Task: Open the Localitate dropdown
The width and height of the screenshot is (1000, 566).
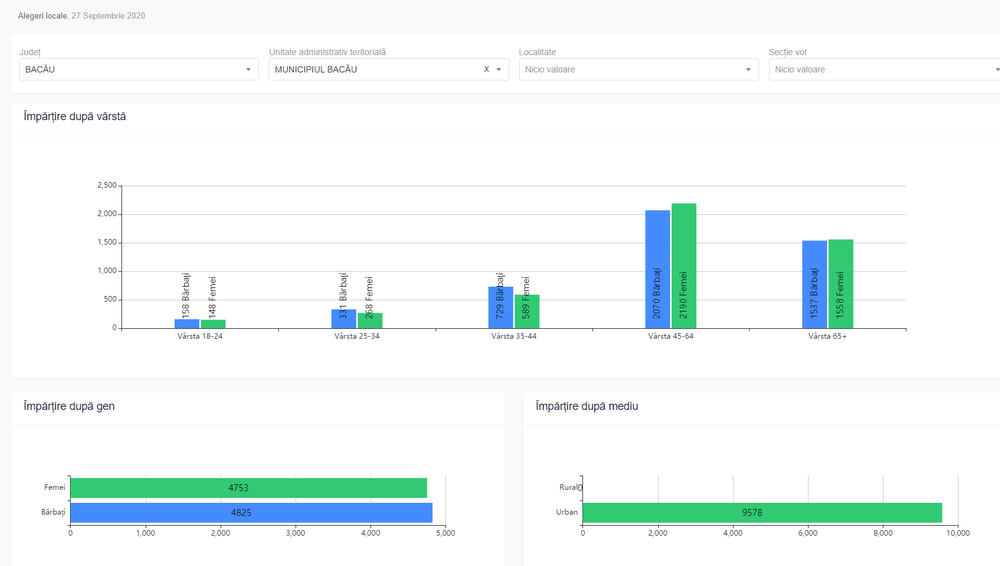Action: pyautogui.click(x=638, y=69)
